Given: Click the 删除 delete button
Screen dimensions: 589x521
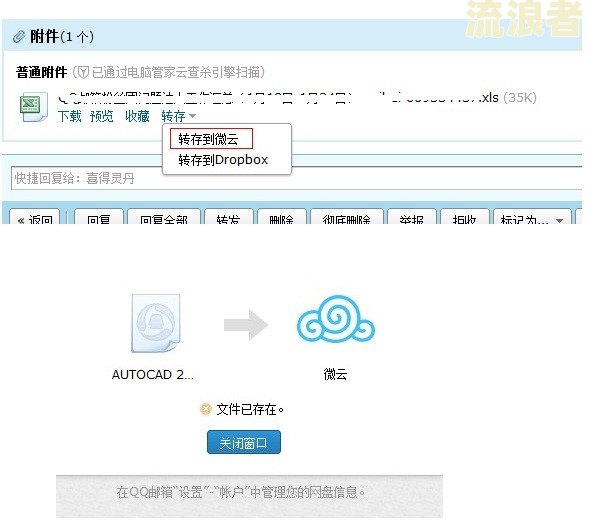Looking at the screenshot, I should (281, 217).
